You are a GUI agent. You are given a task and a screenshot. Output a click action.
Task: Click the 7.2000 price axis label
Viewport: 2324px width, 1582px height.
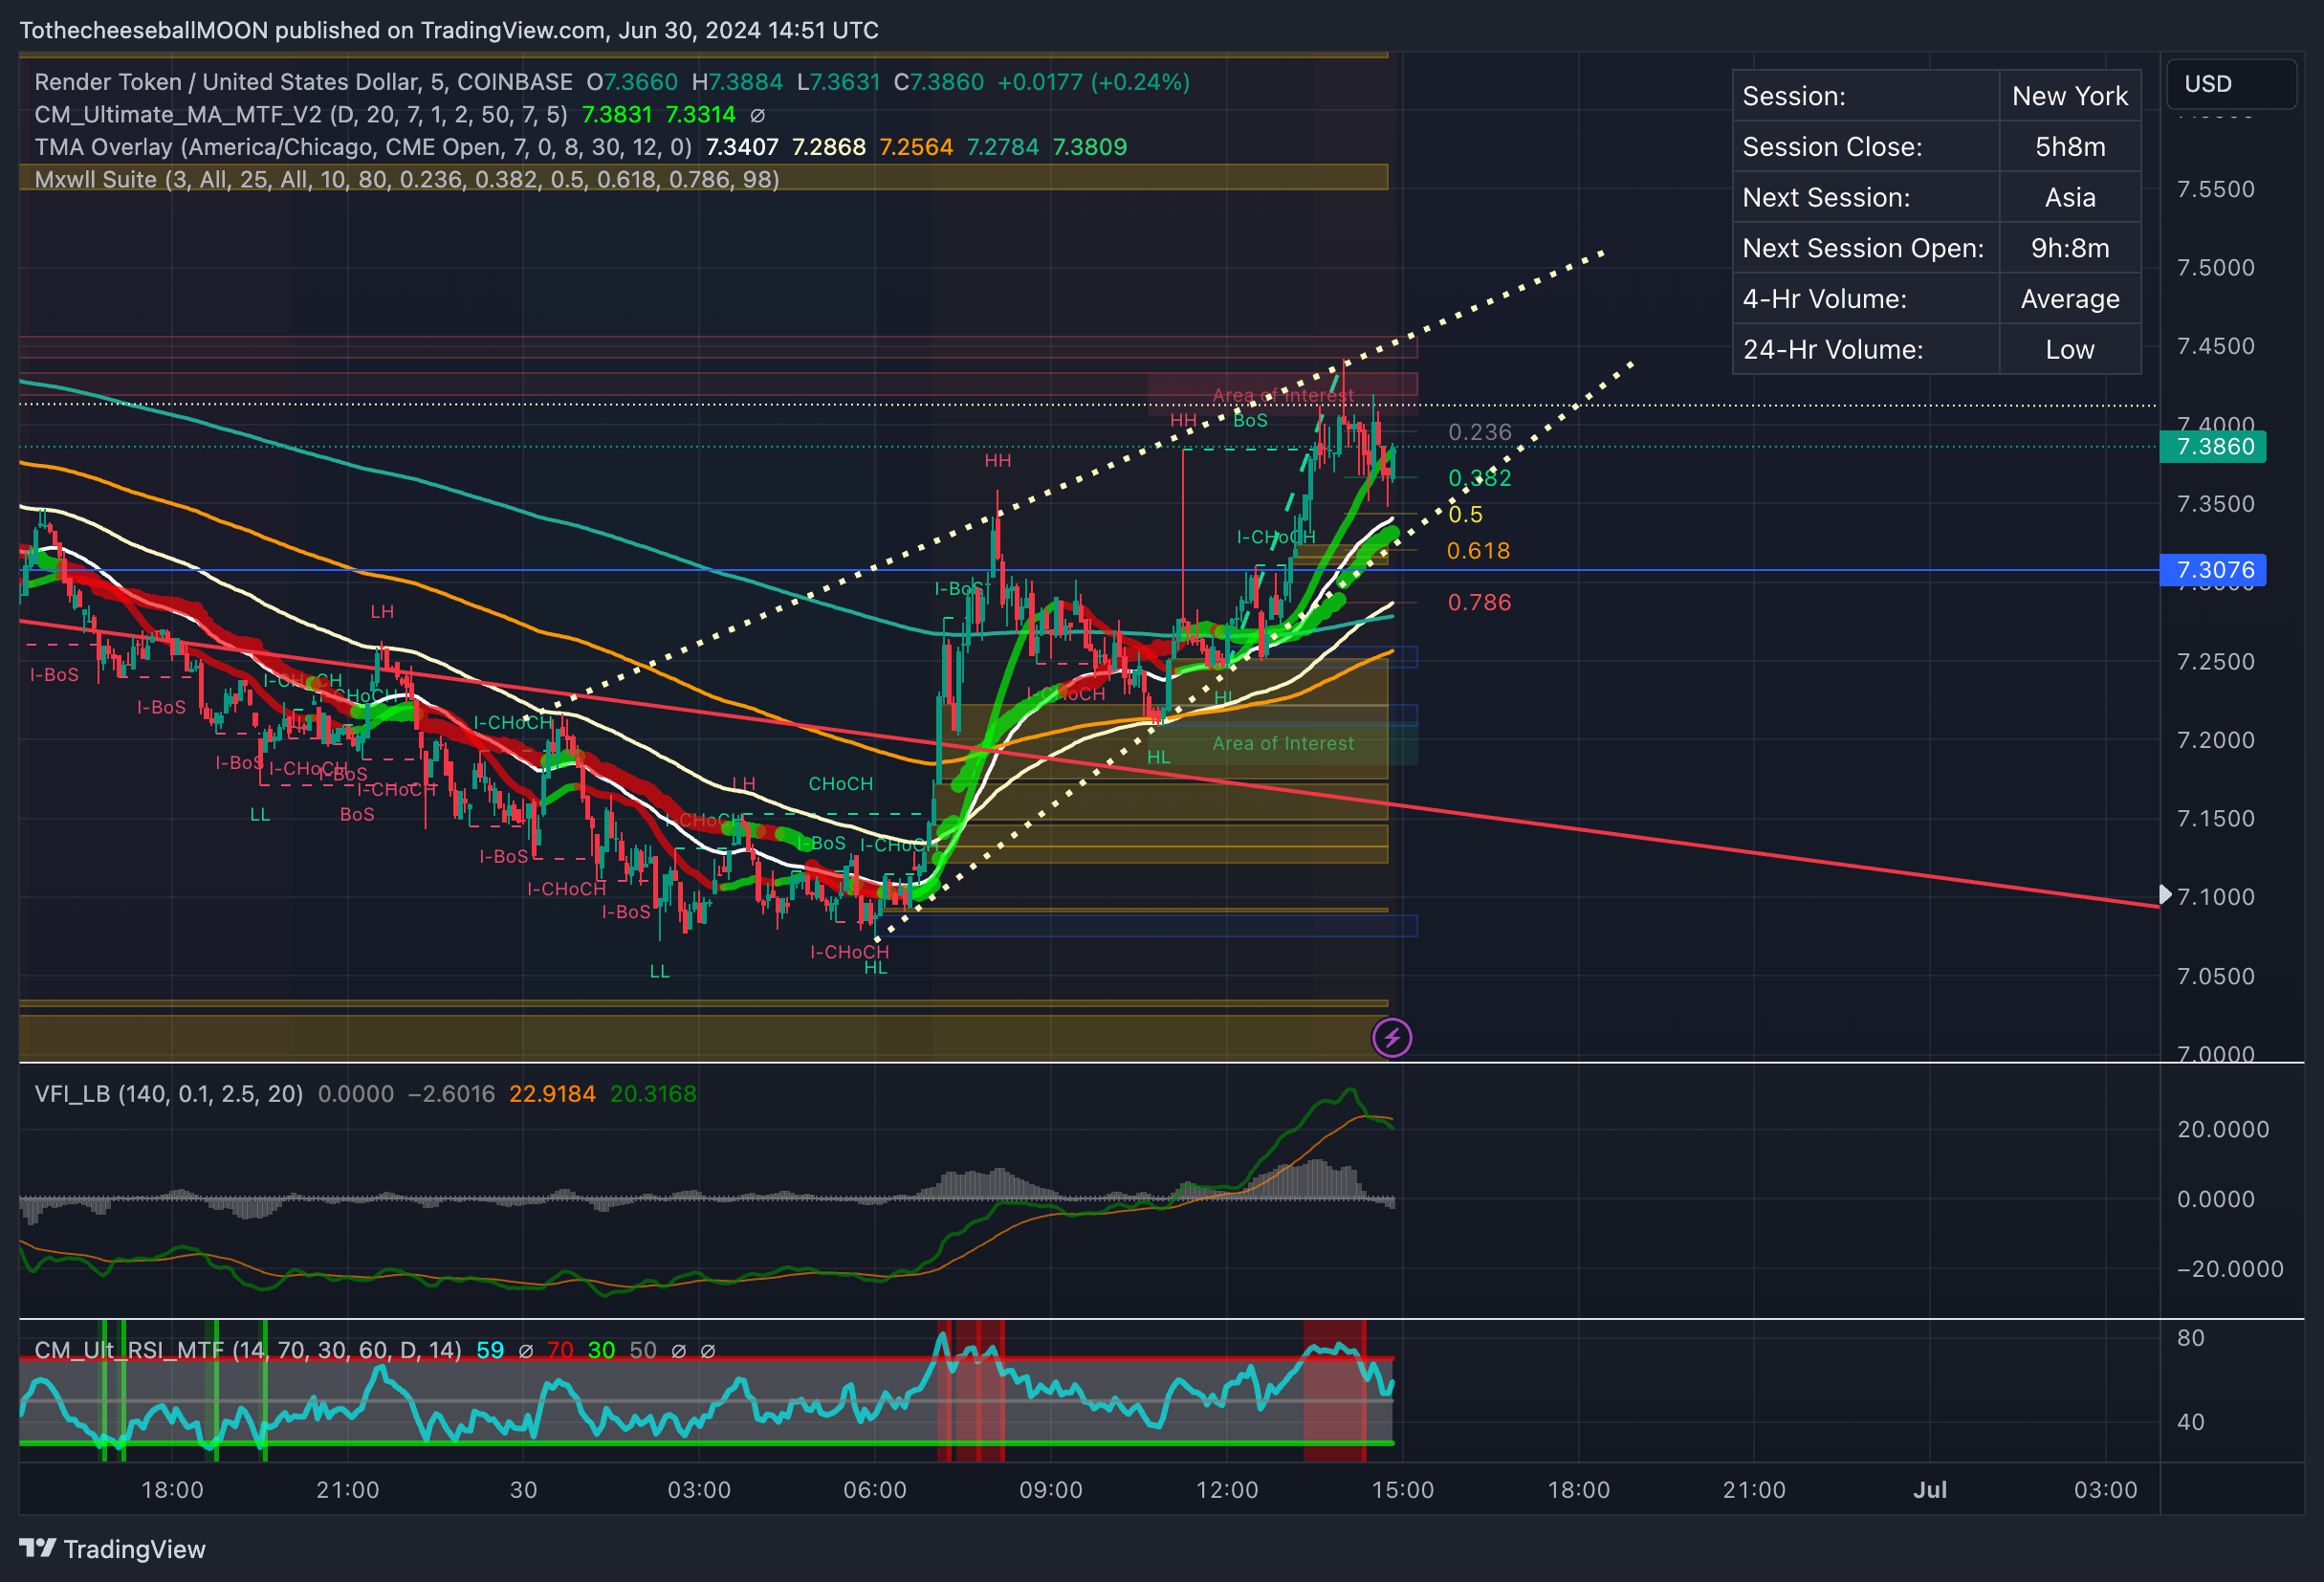(2216, 740)
